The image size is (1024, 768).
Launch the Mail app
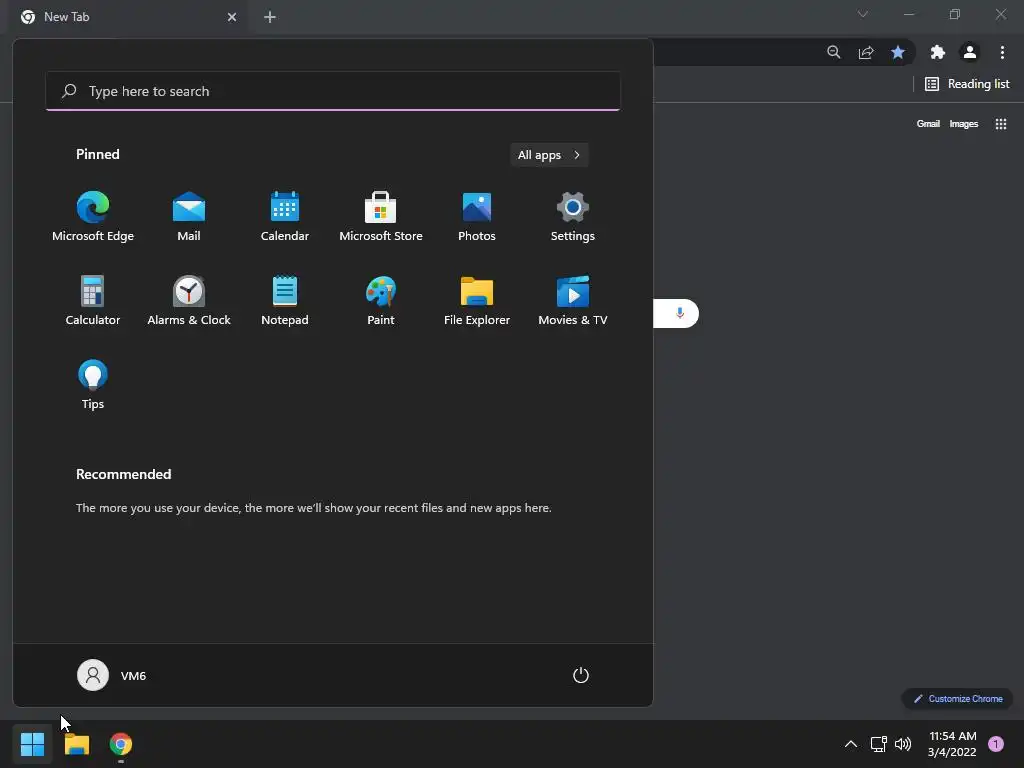pyautogui.click(x=189, y=217)
